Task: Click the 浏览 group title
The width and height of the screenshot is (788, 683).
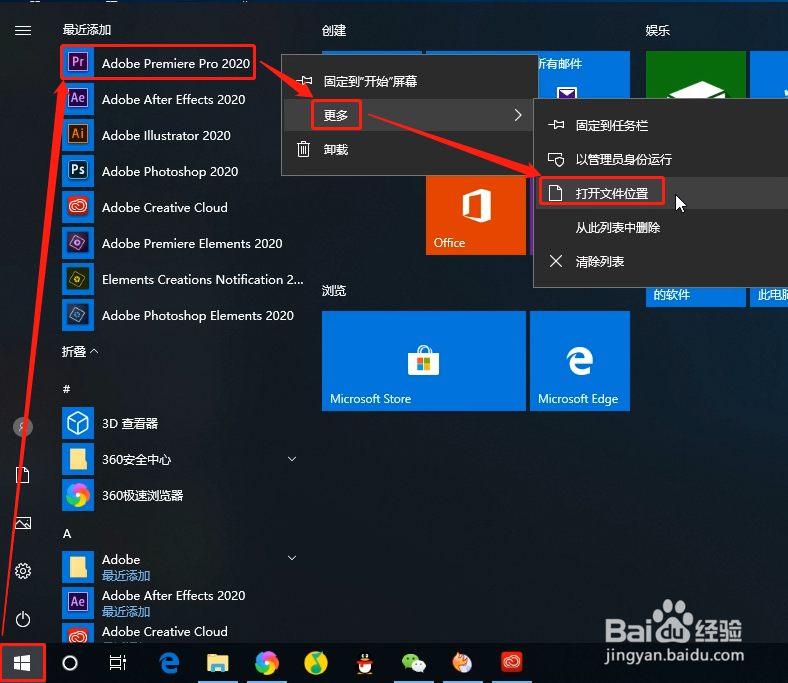Action: [x=334, y=290]
